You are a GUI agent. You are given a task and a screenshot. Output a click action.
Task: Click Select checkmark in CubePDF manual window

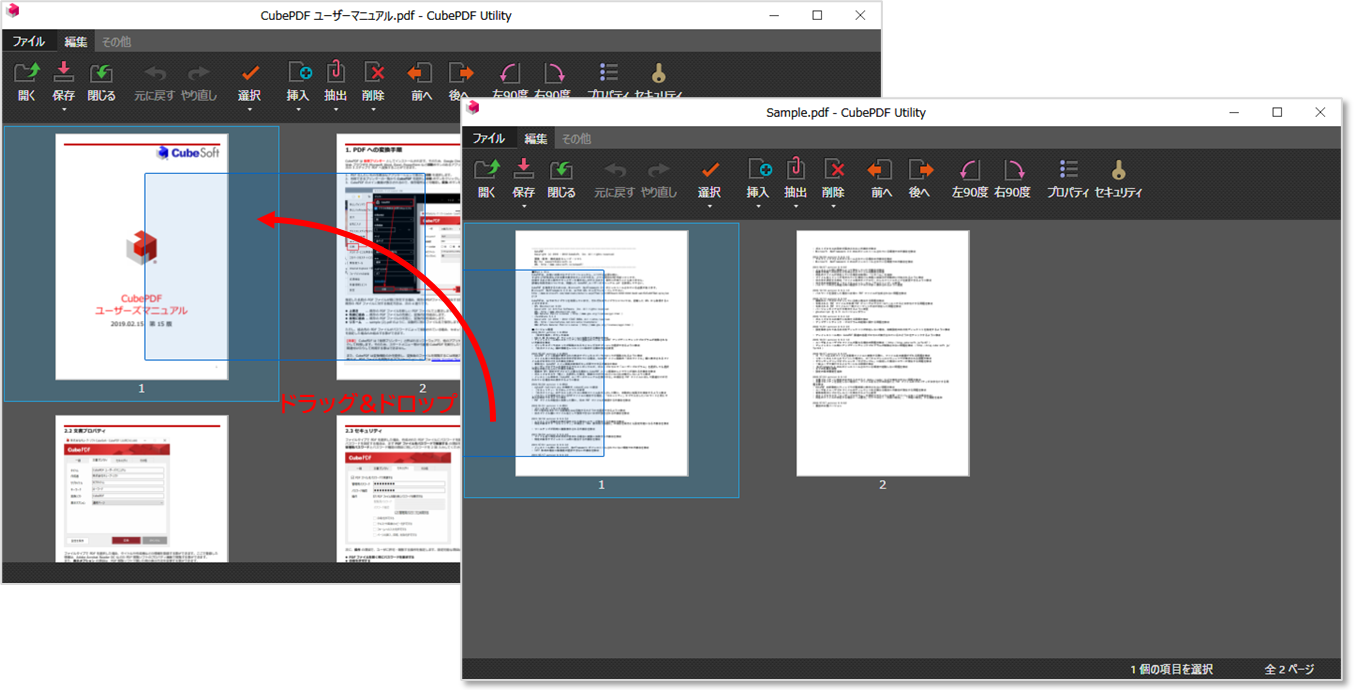tap(250, 73)
